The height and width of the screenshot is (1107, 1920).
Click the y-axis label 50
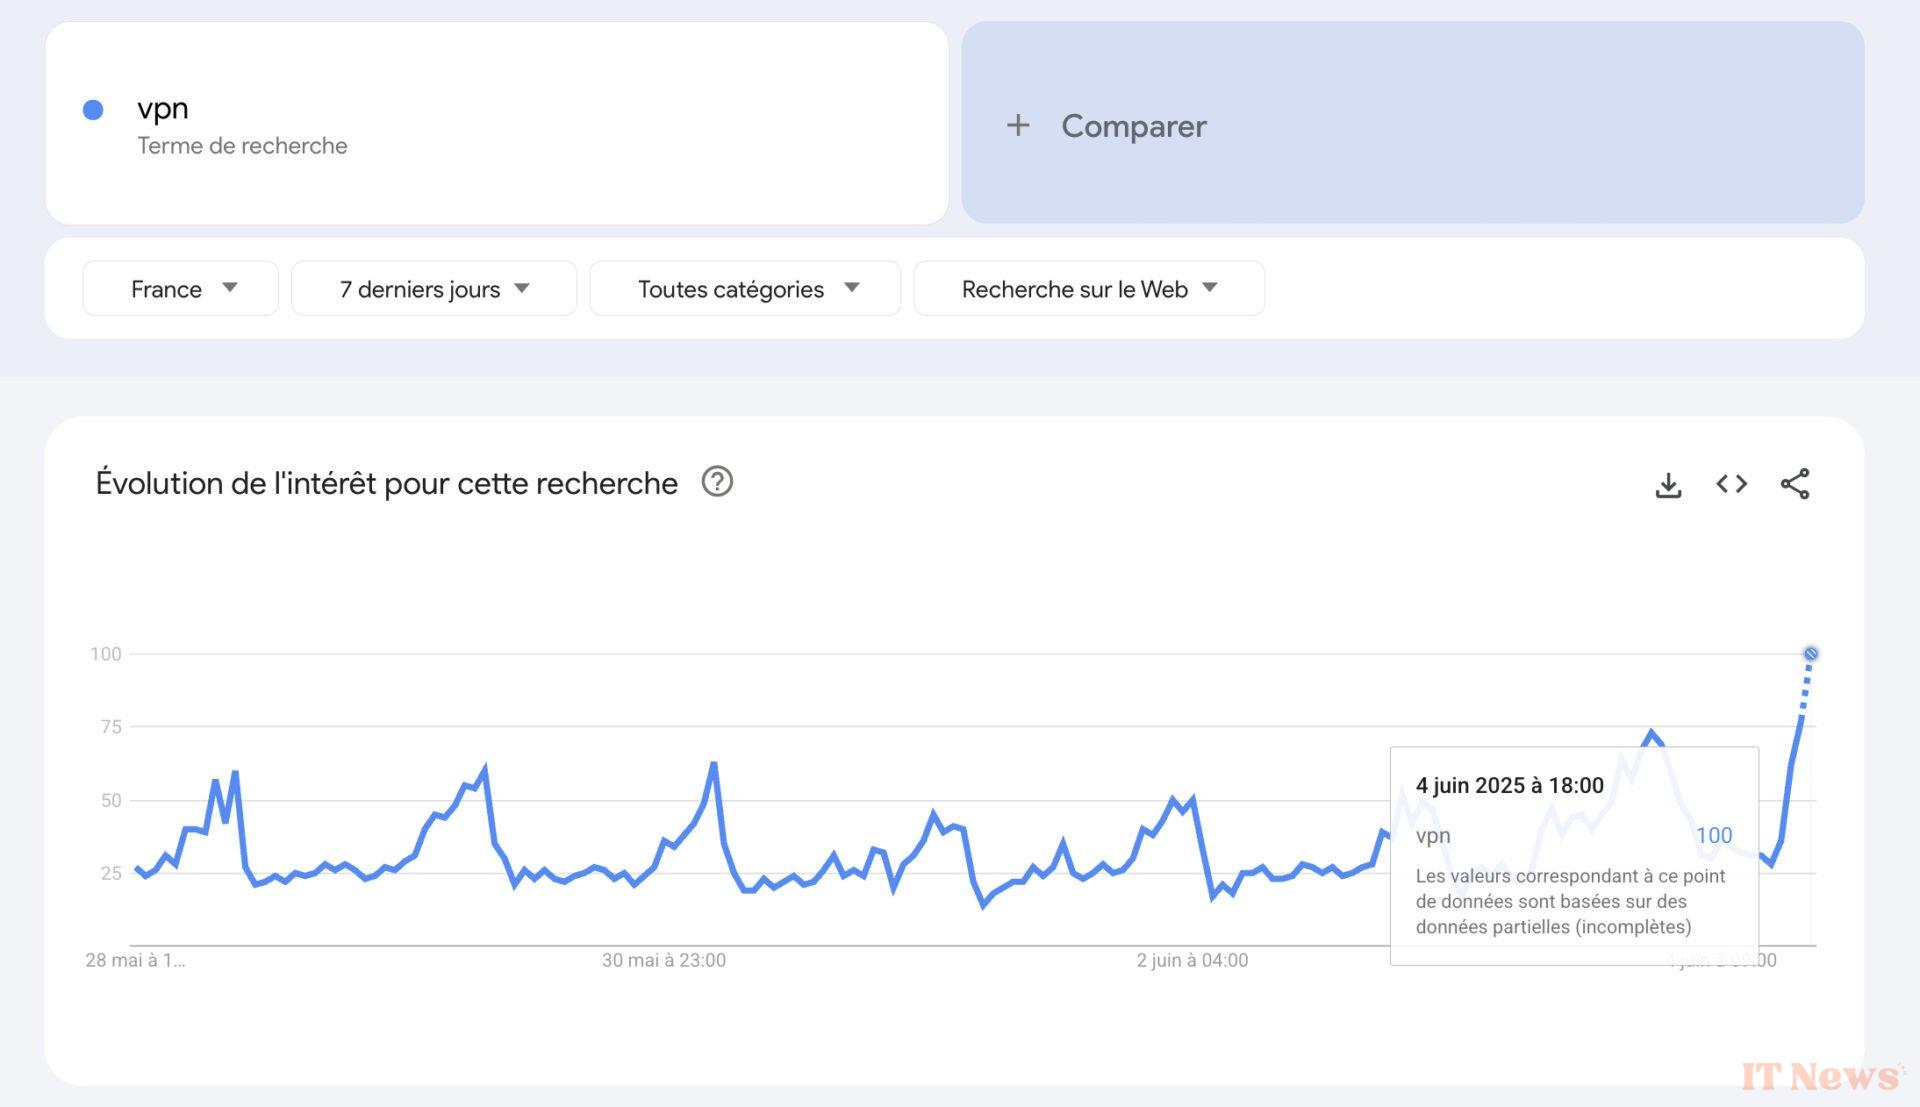point(111,800)
